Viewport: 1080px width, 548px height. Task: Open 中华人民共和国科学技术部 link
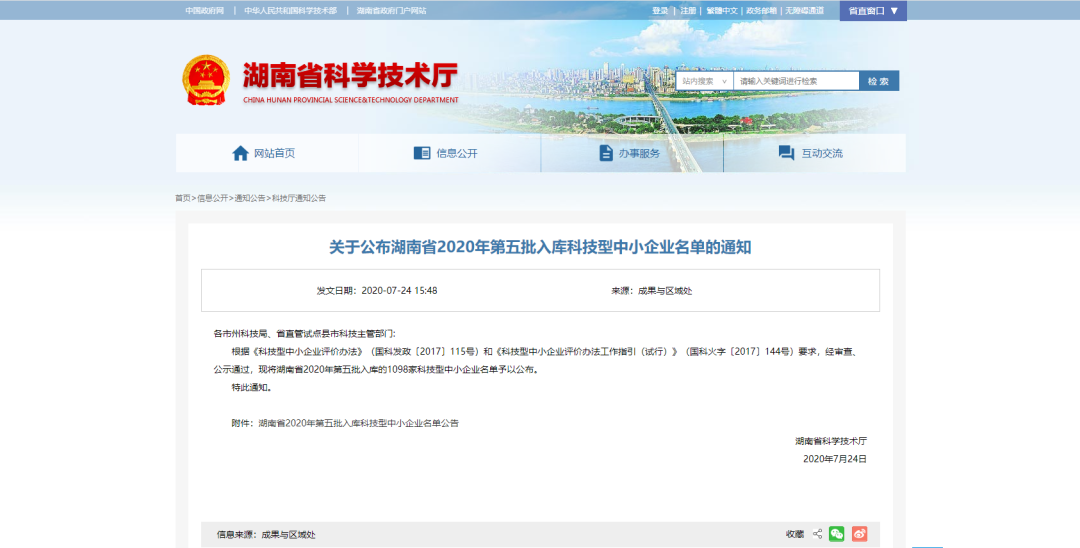click(x=291, y=11)
